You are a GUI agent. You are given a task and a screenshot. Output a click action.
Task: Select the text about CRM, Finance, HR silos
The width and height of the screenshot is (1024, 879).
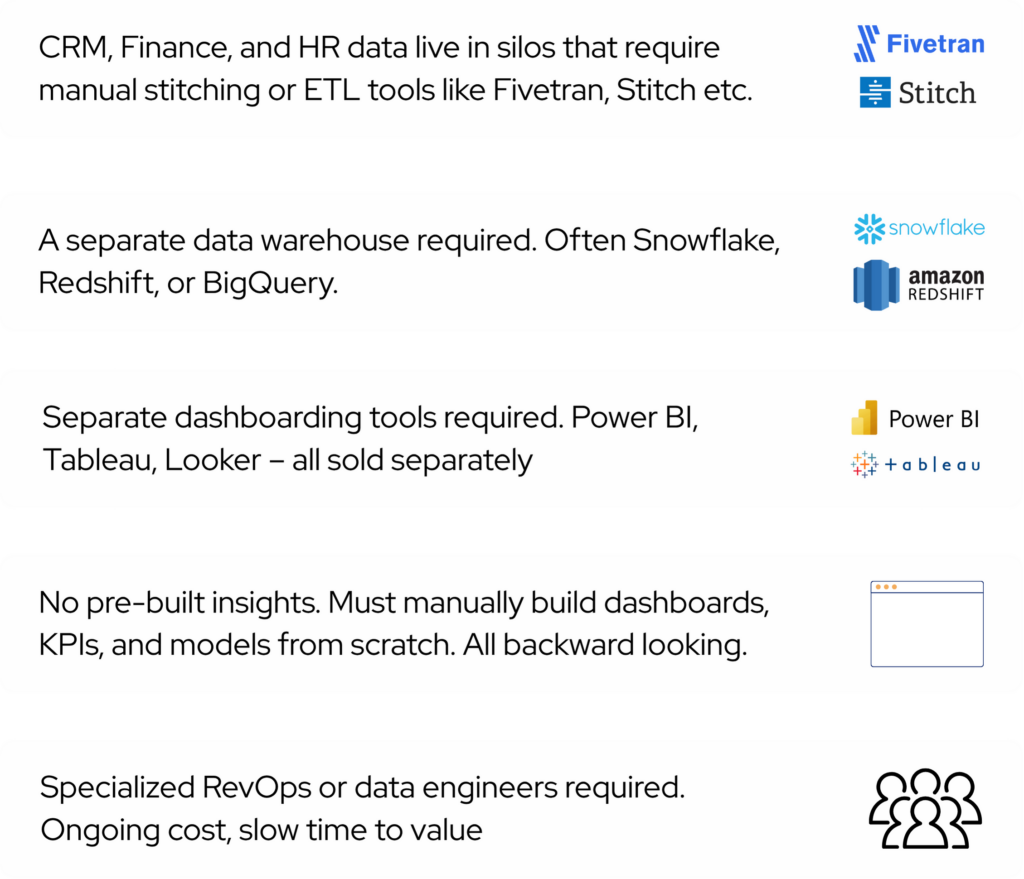395,69
